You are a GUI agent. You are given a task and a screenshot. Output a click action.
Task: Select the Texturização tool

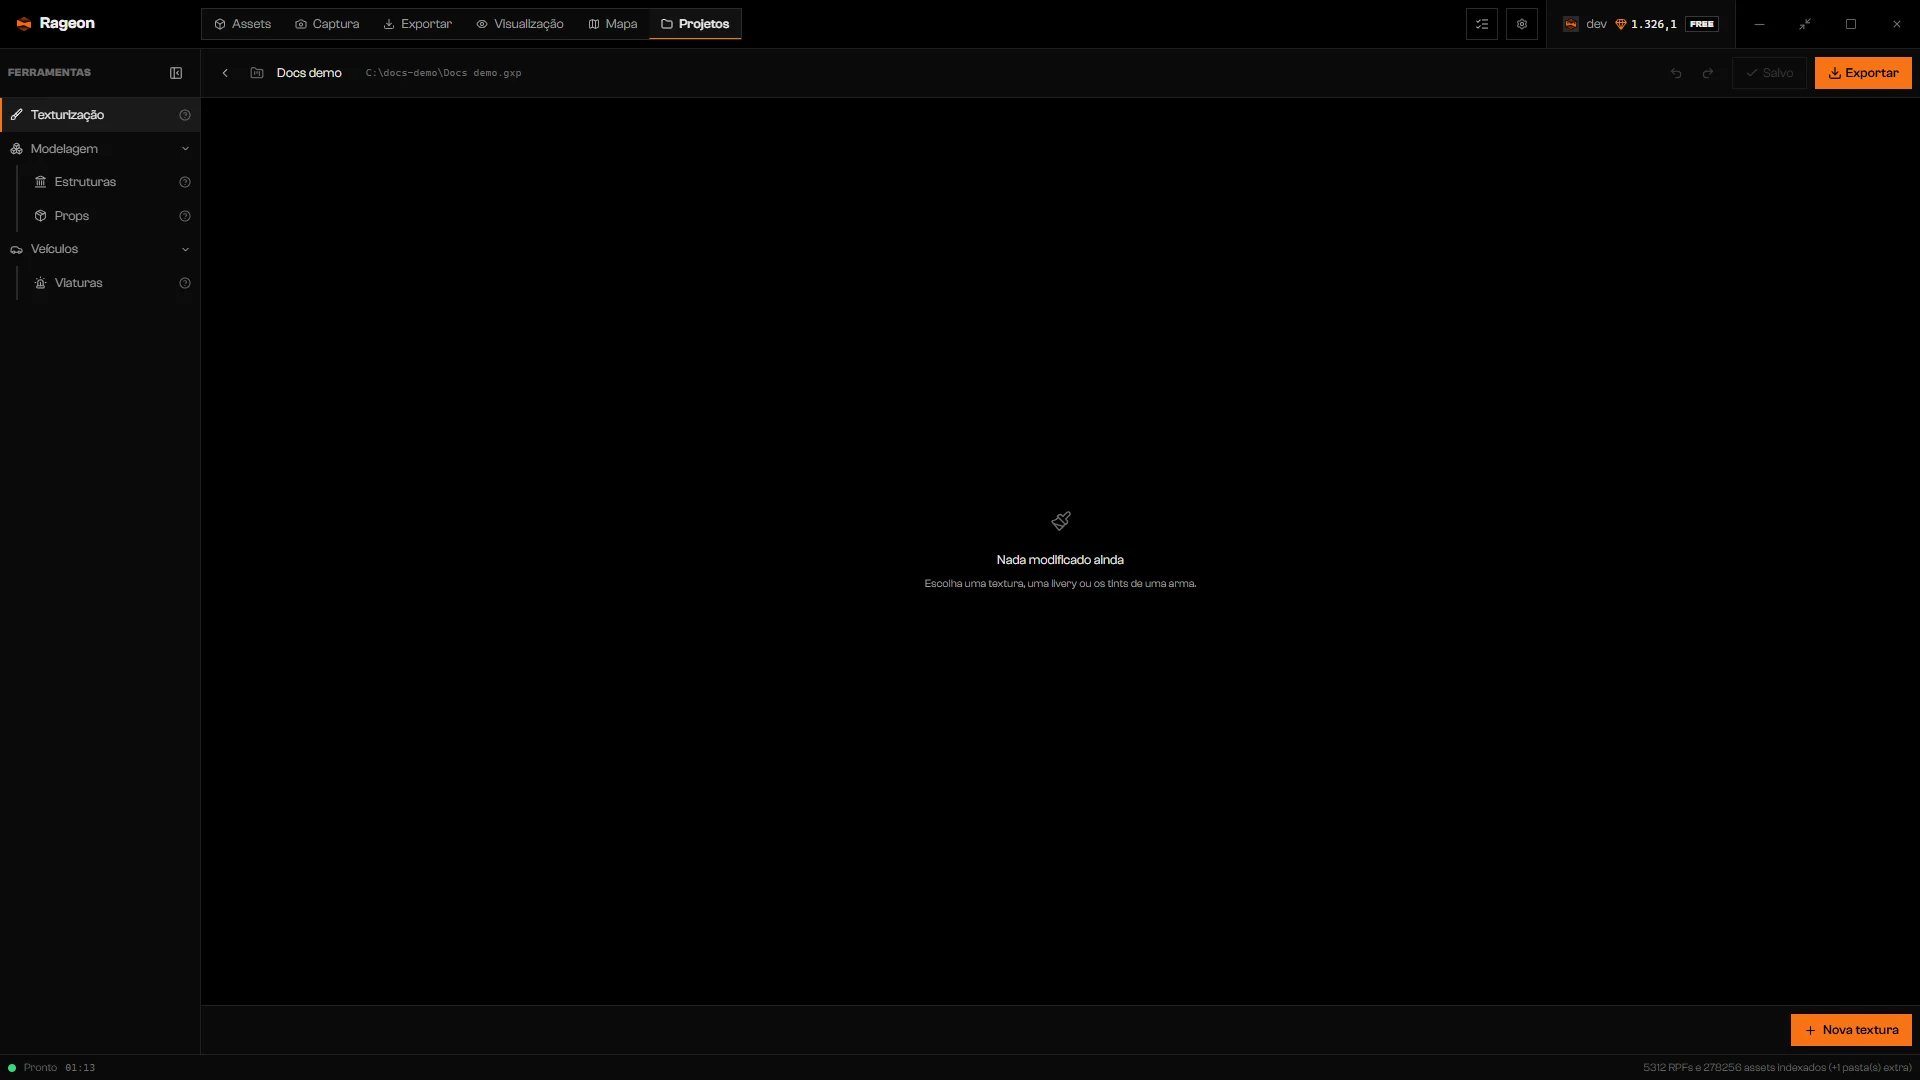coord(100,115)
